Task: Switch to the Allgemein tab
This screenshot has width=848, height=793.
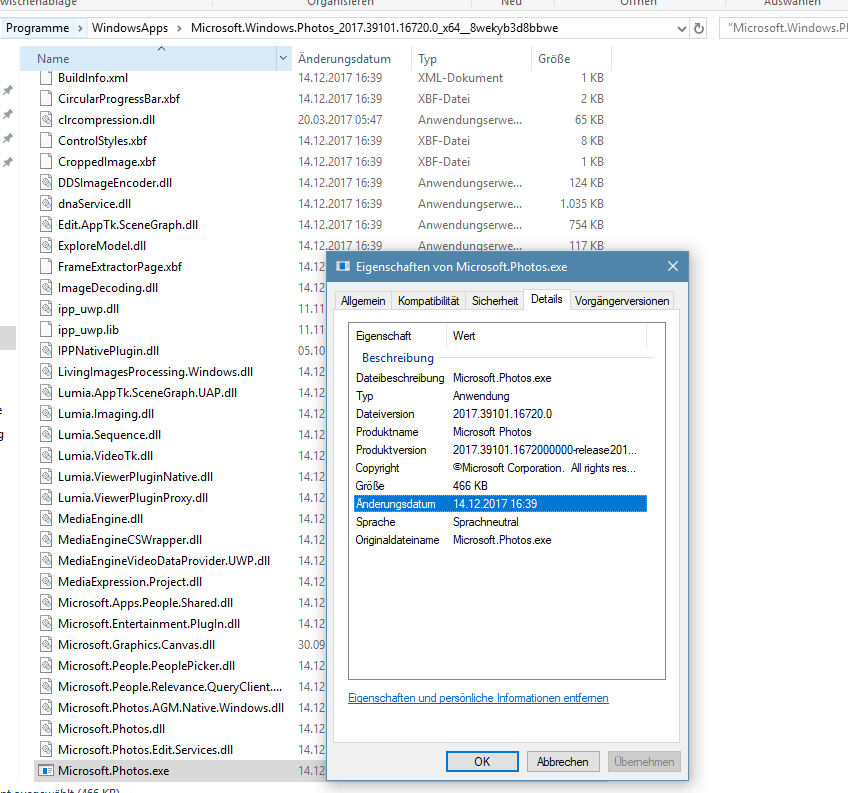Action: pos(363,301)
